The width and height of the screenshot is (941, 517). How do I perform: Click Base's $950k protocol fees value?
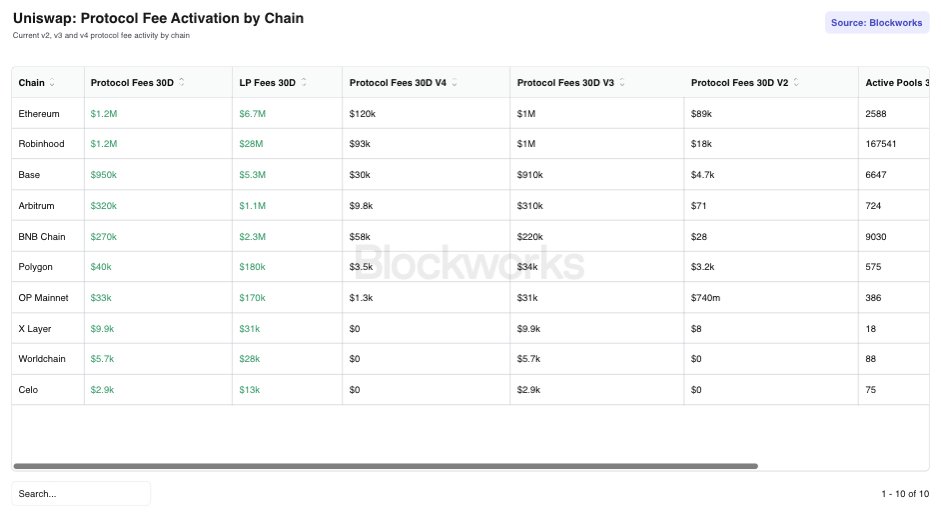click(104, 175)
